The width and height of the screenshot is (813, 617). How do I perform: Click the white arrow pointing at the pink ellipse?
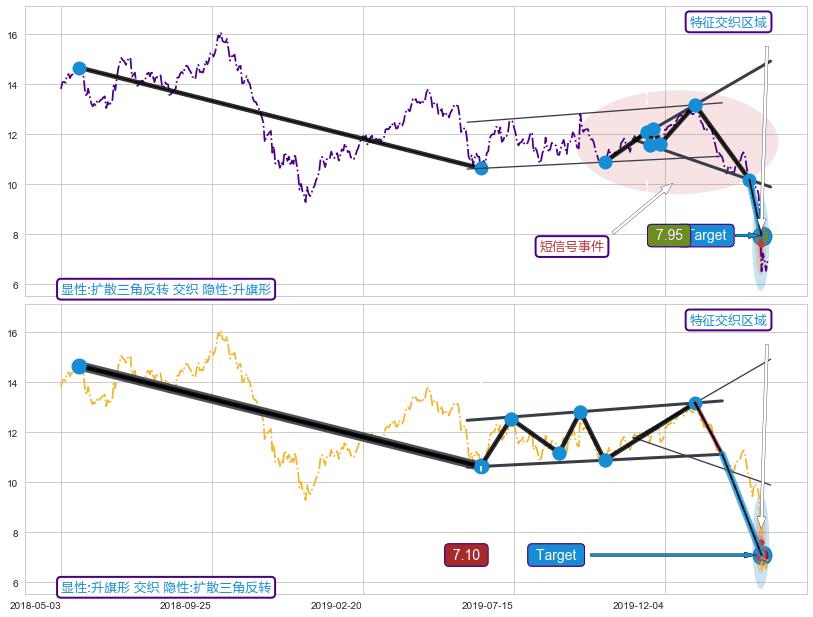642,208
